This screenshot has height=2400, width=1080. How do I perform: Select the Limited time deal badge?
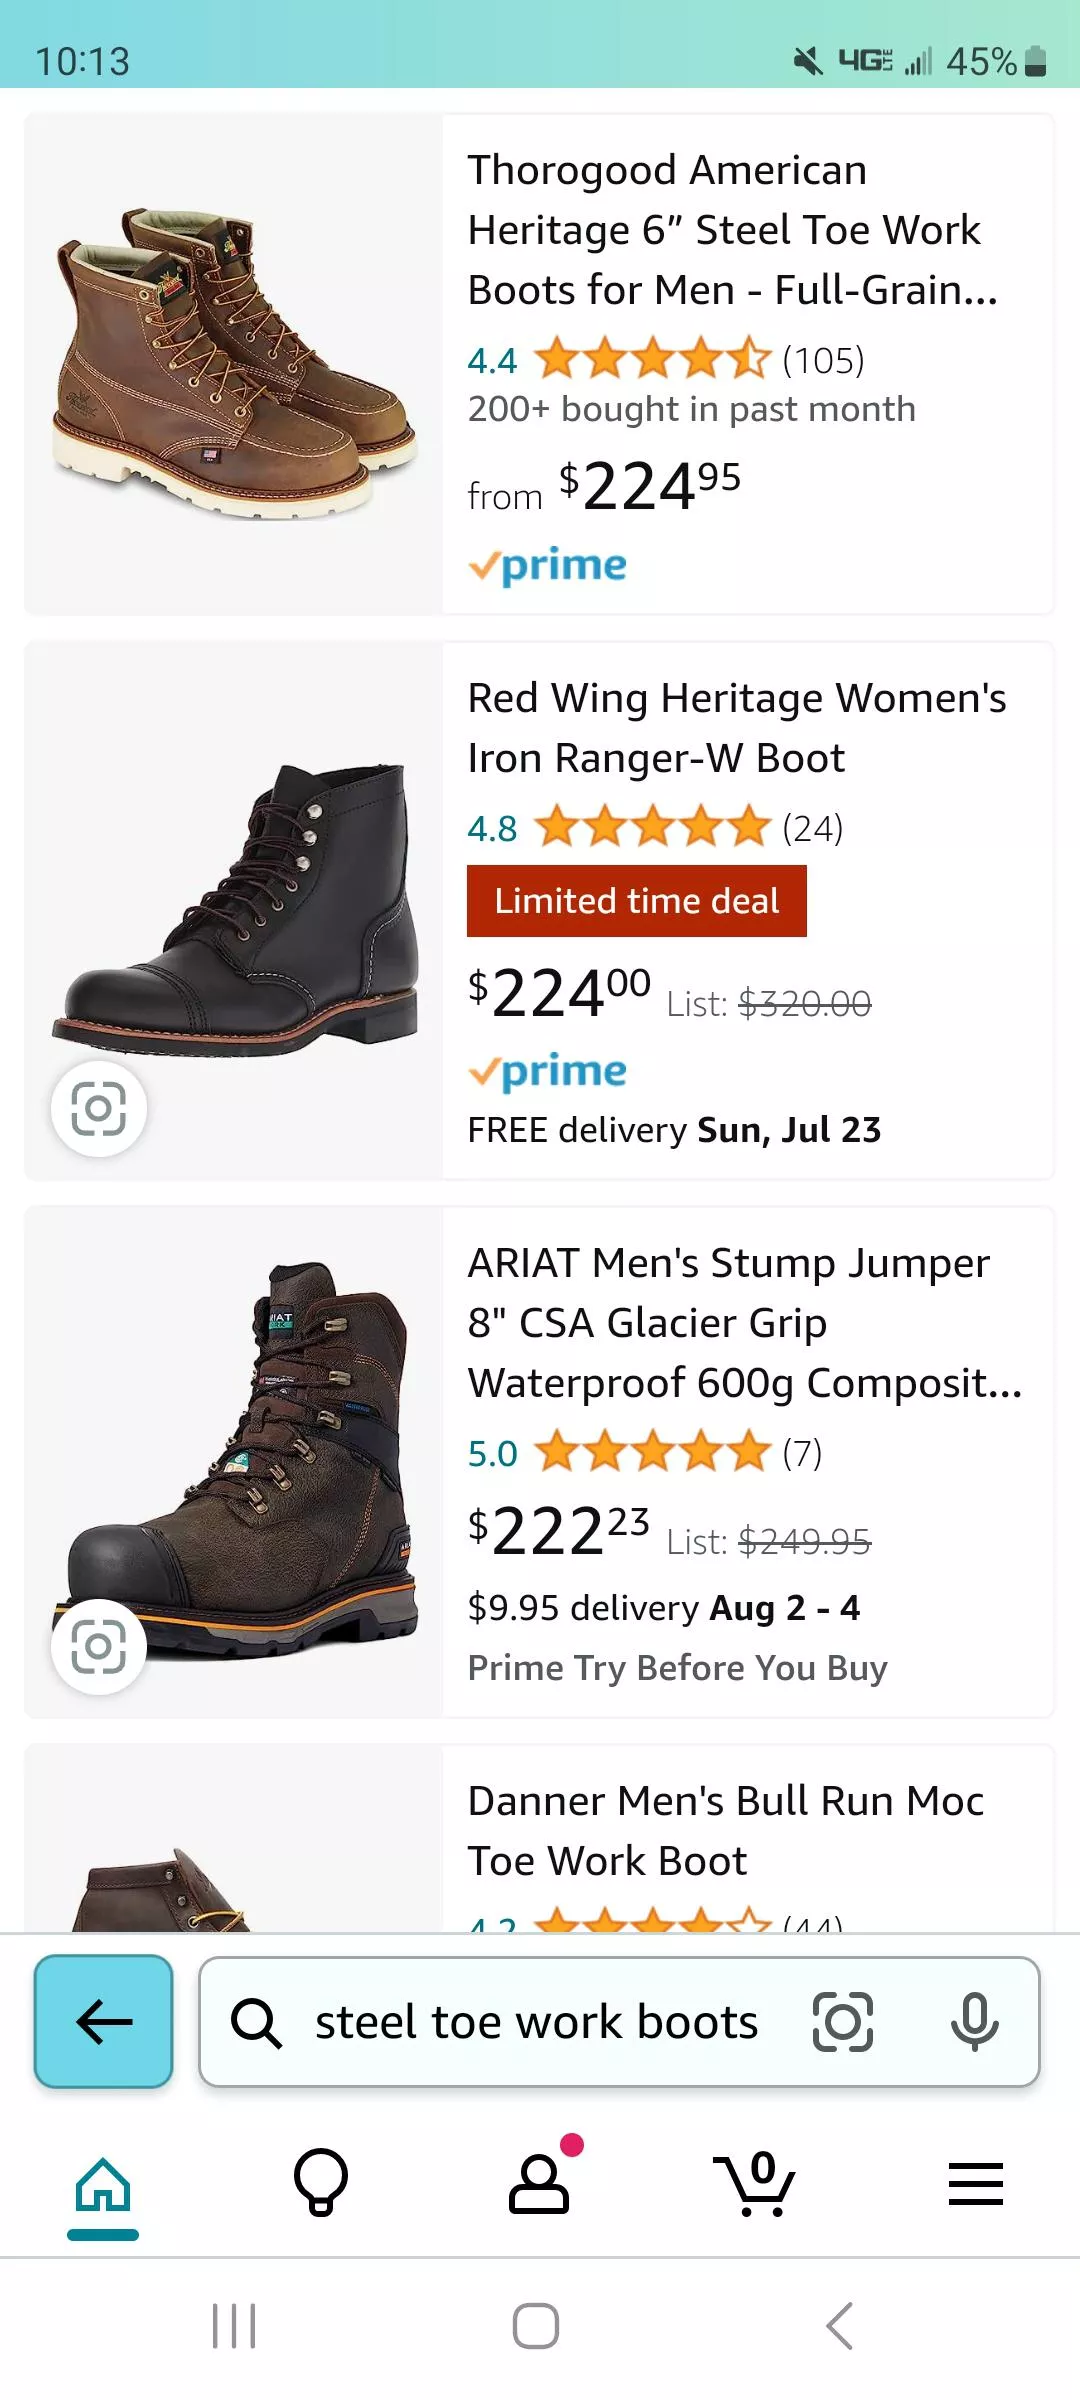(x=637, y=901)
